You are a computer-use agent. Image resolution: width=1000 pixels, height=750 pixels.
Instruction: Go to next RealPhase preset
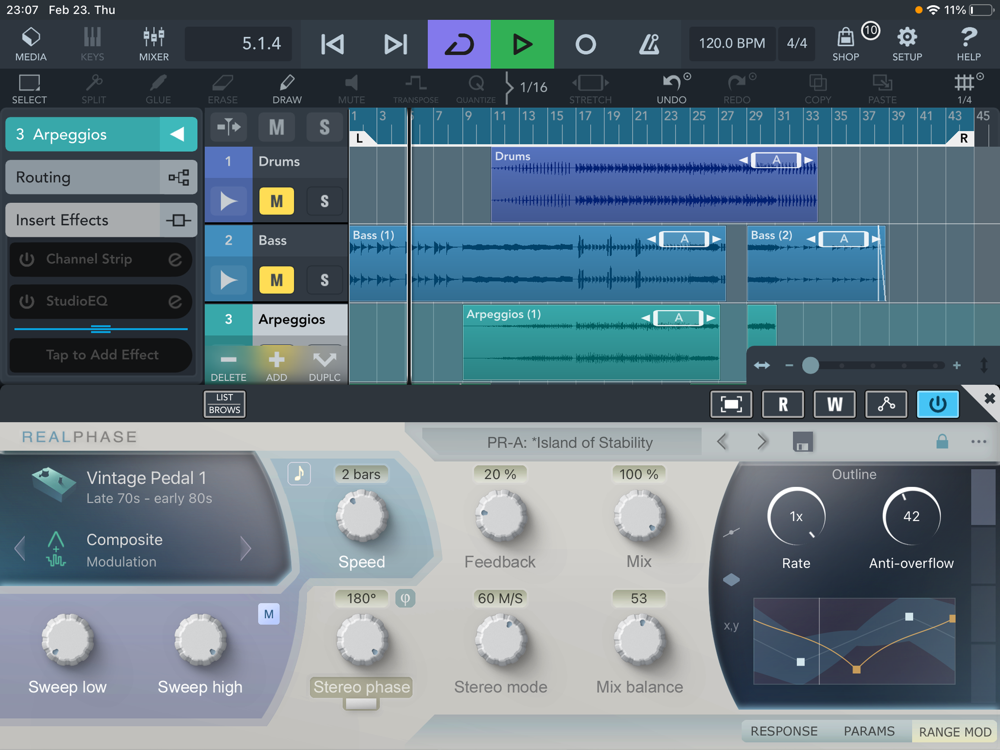[761, 441]
